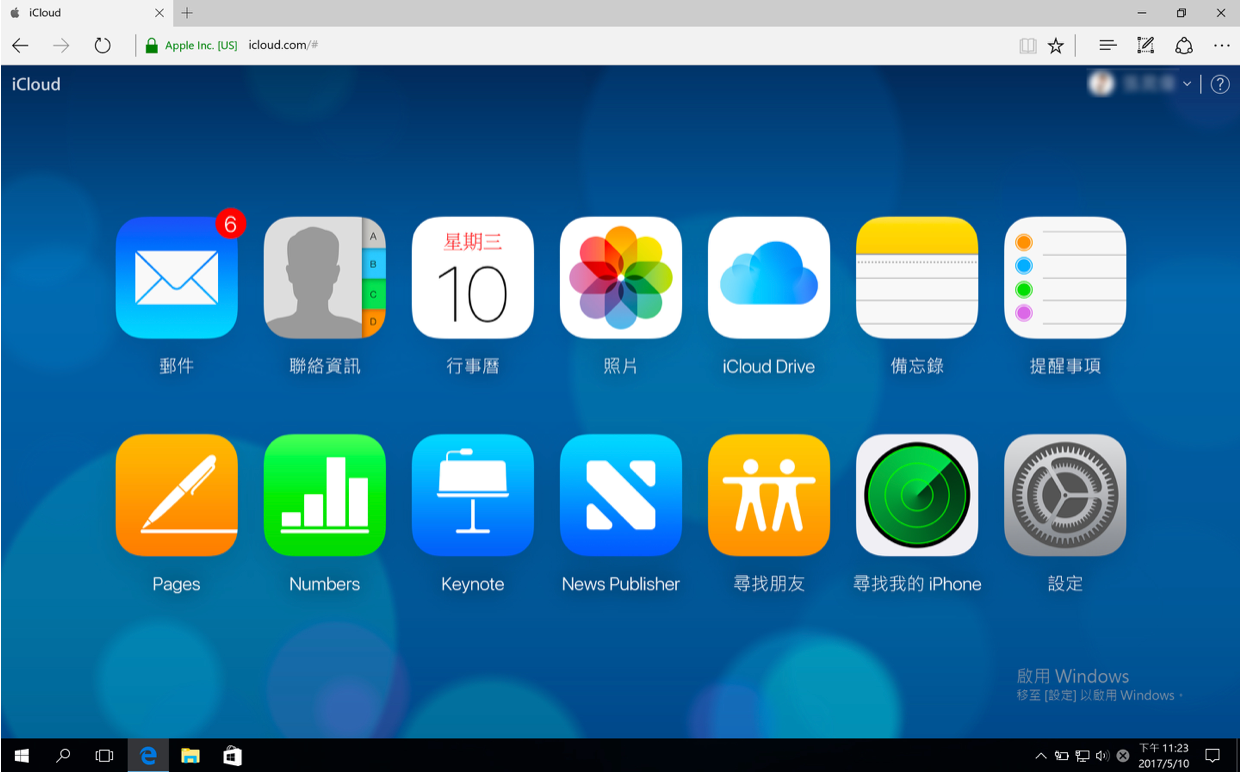1240x772 pixels.
Task: Toggle reading view book icon
Action: tap(1027, 45)
